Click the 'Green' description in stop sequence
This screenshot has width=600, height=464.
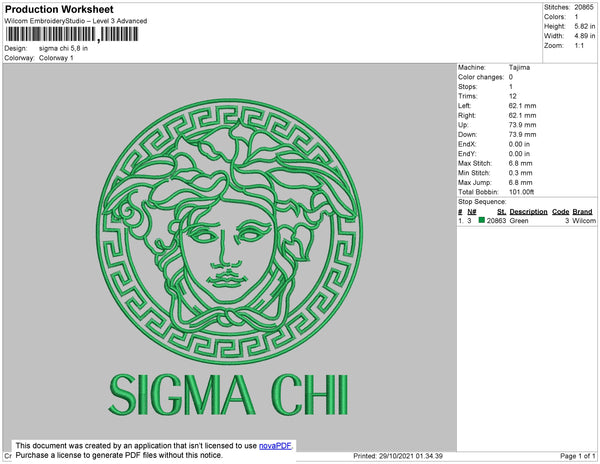point(519,221)
